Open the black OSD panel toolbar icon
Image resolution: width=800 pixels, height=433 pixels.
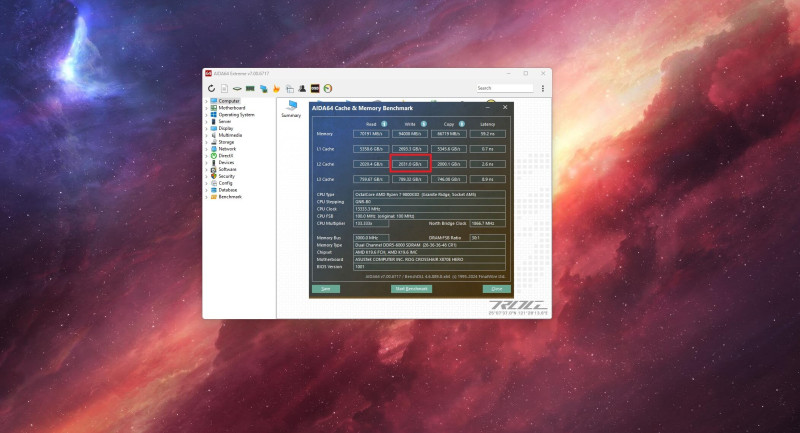(x=315, y=88)
